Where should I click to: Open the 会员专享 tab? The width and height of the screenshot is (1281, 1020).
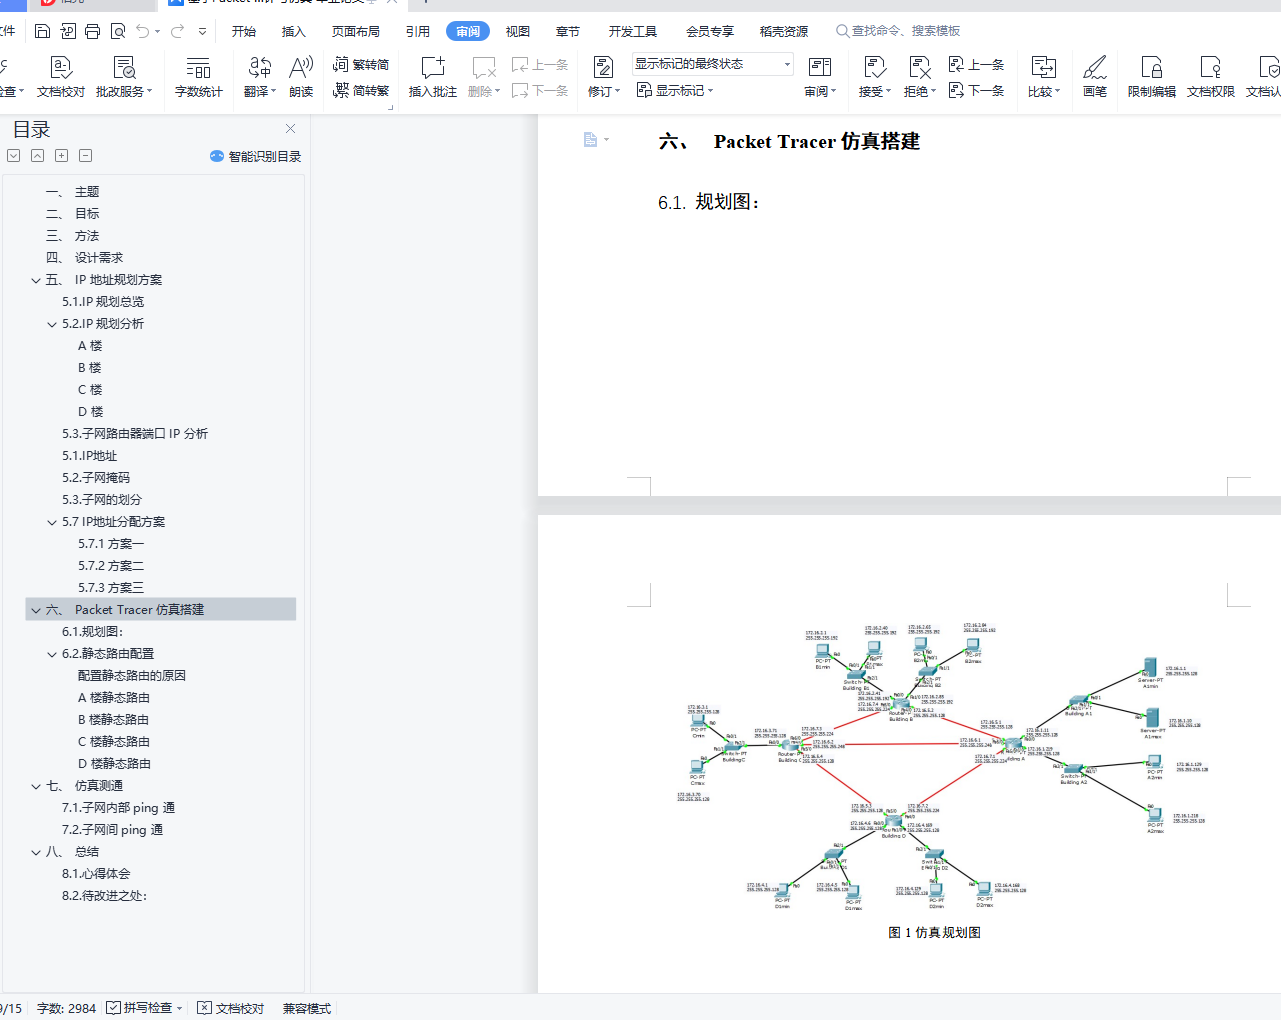click(710, 32)
